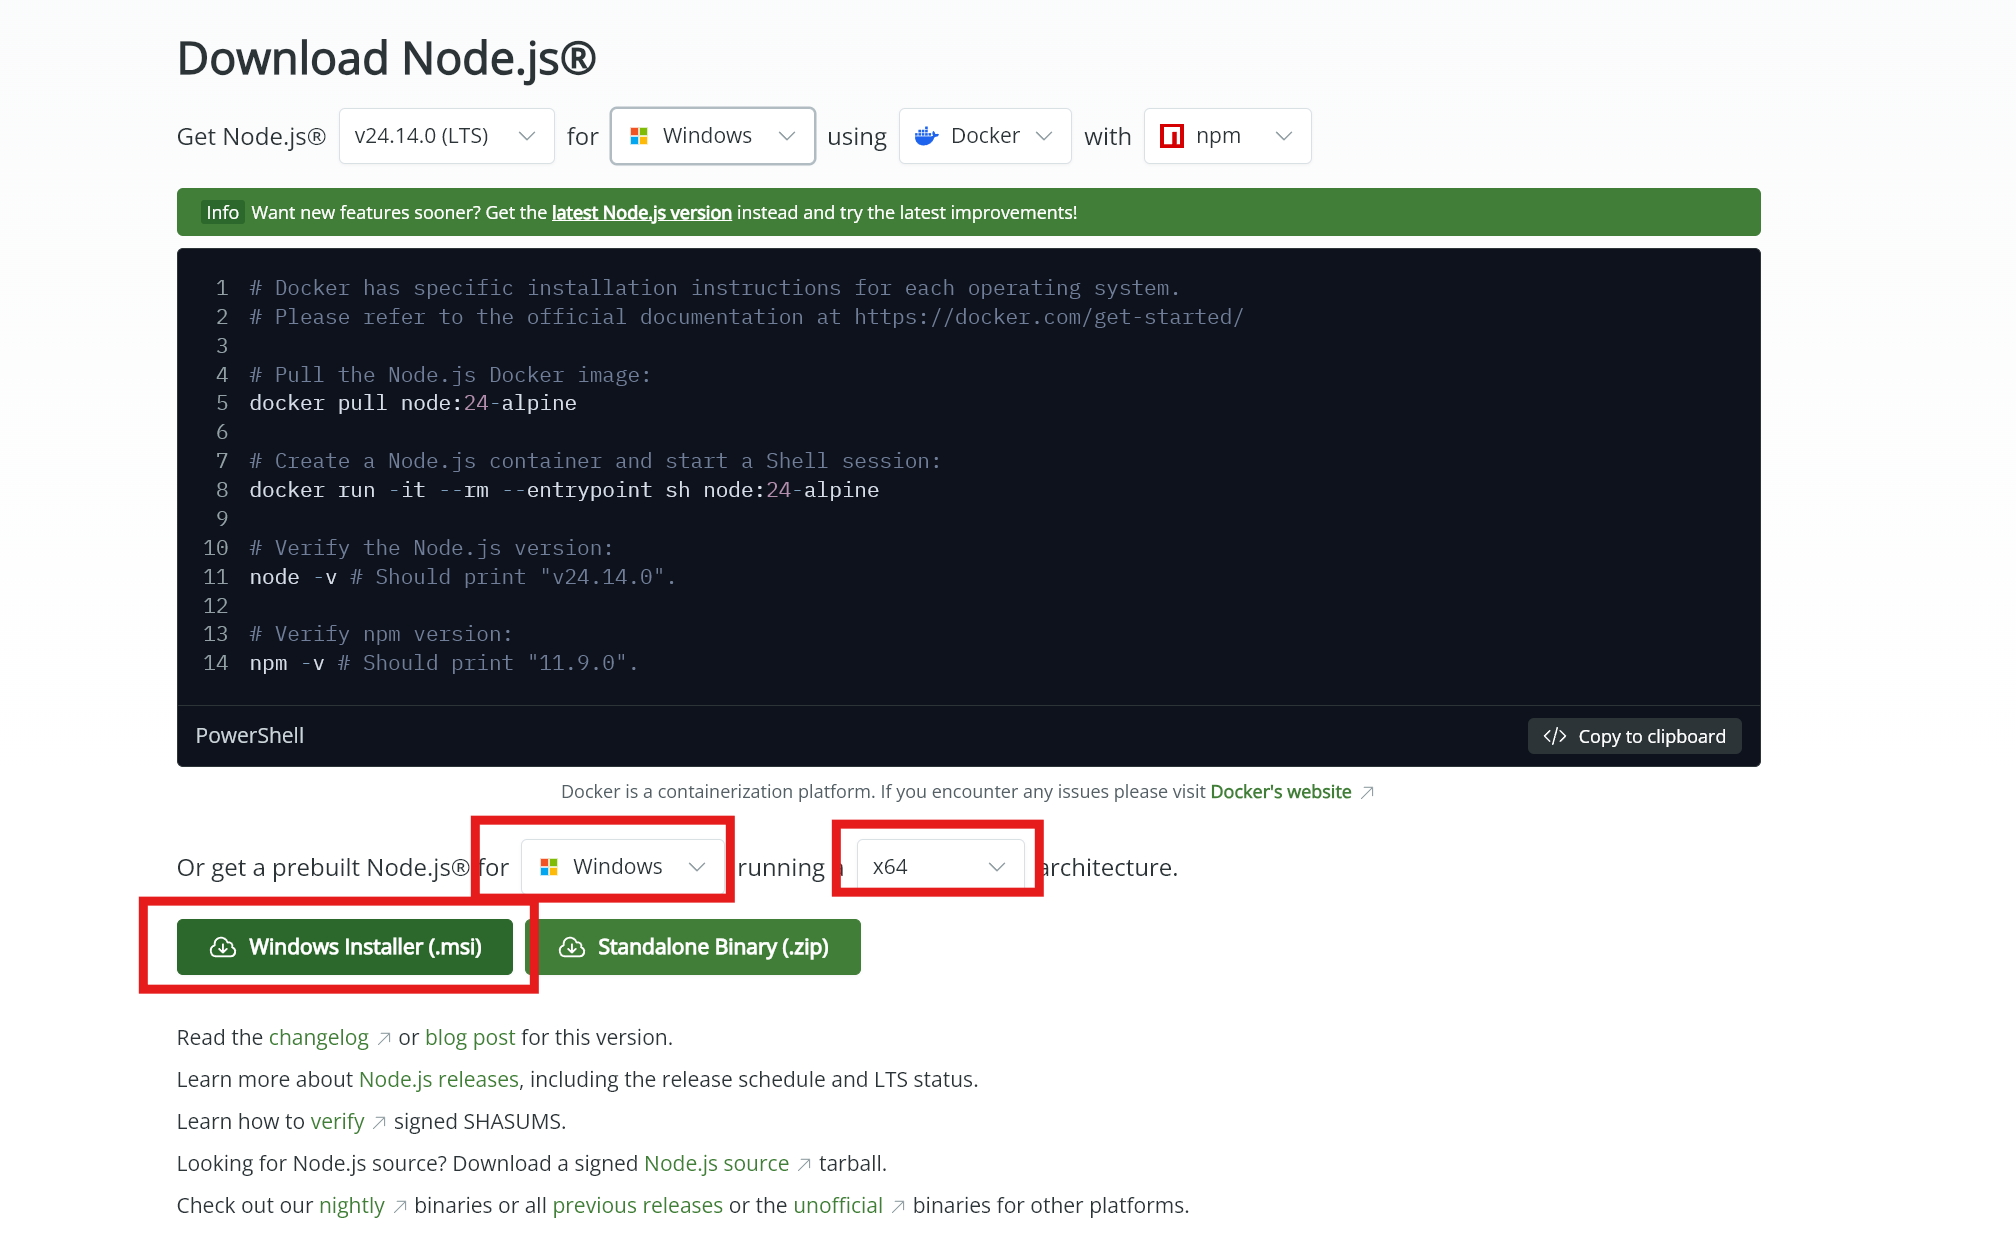Expand the package manager dropdown showing npm
Screen dimensions: 2016x1242
tap(1227, 136)
